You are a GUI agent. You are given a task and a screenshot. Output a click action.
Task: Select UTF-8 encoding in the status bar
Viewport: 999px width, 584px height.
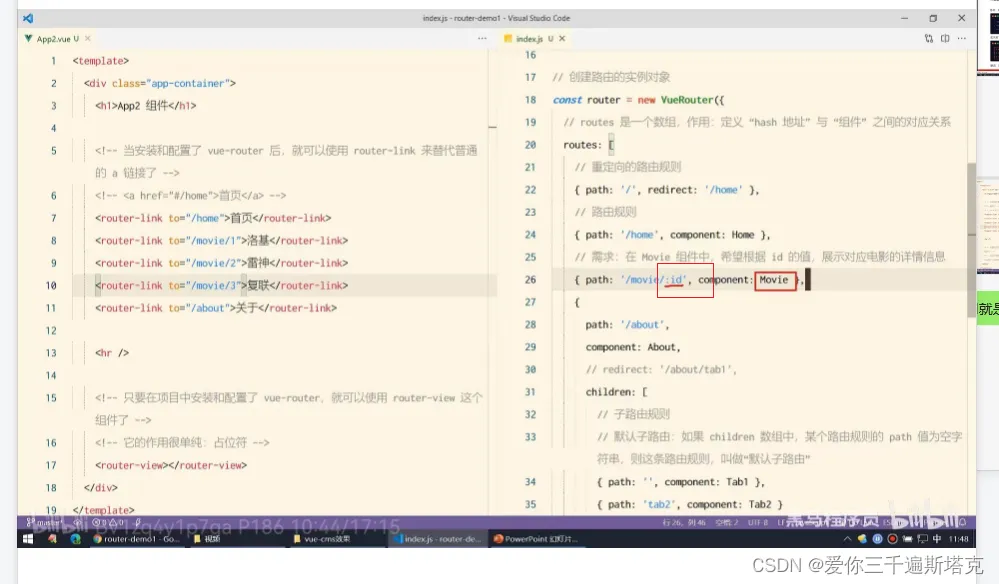(x=758, y=522)
